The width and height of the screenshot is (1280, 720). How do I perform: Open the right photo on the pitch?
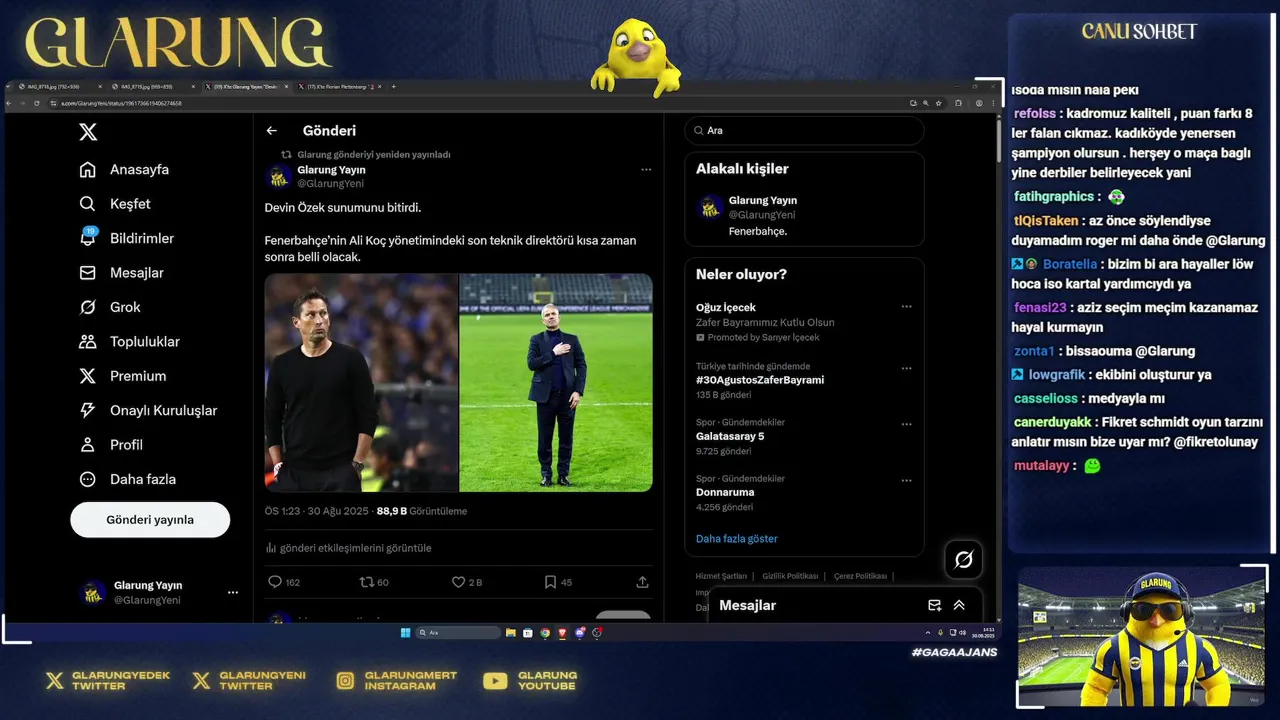point(556,383)
